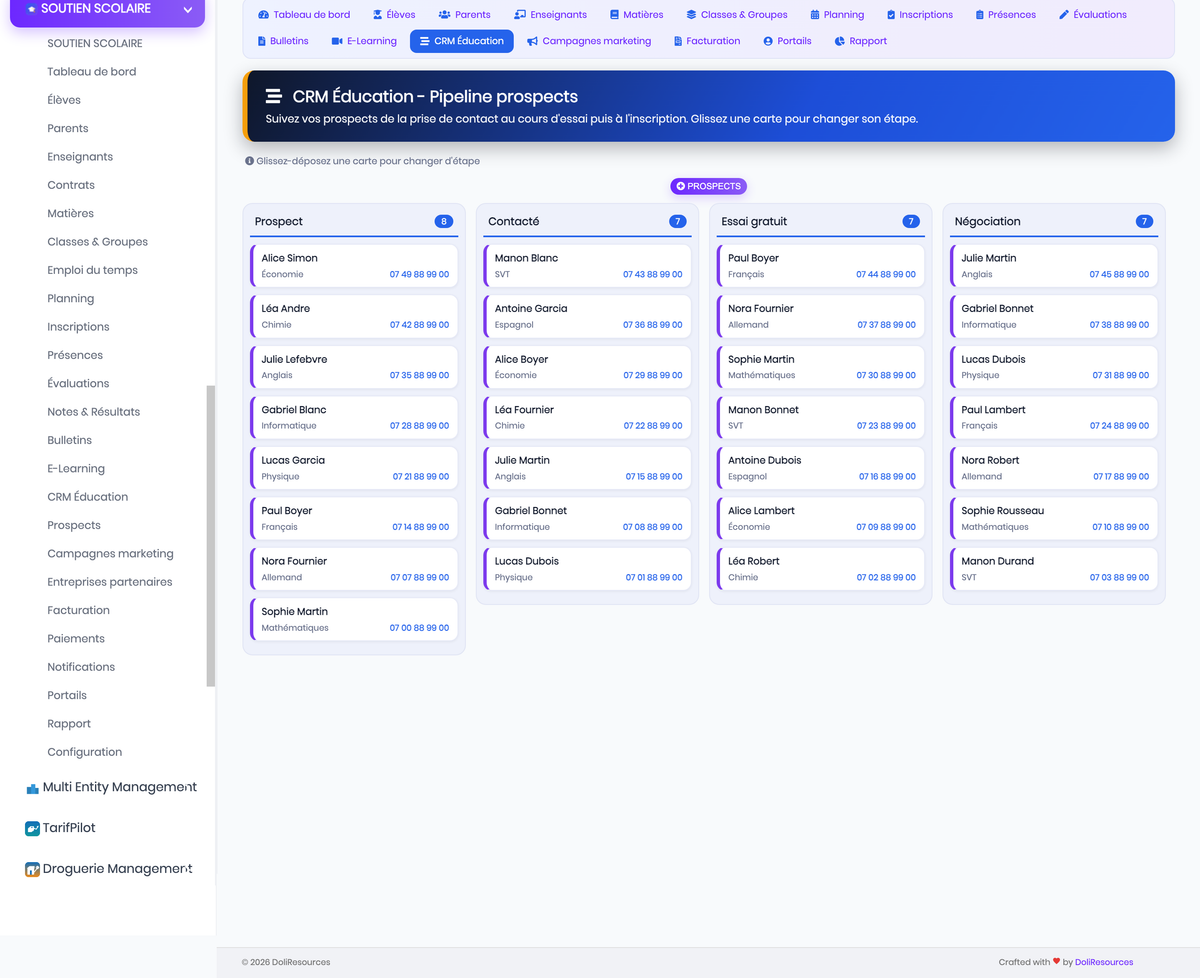Select Prospects in the sidebar menu

[74, 525]
